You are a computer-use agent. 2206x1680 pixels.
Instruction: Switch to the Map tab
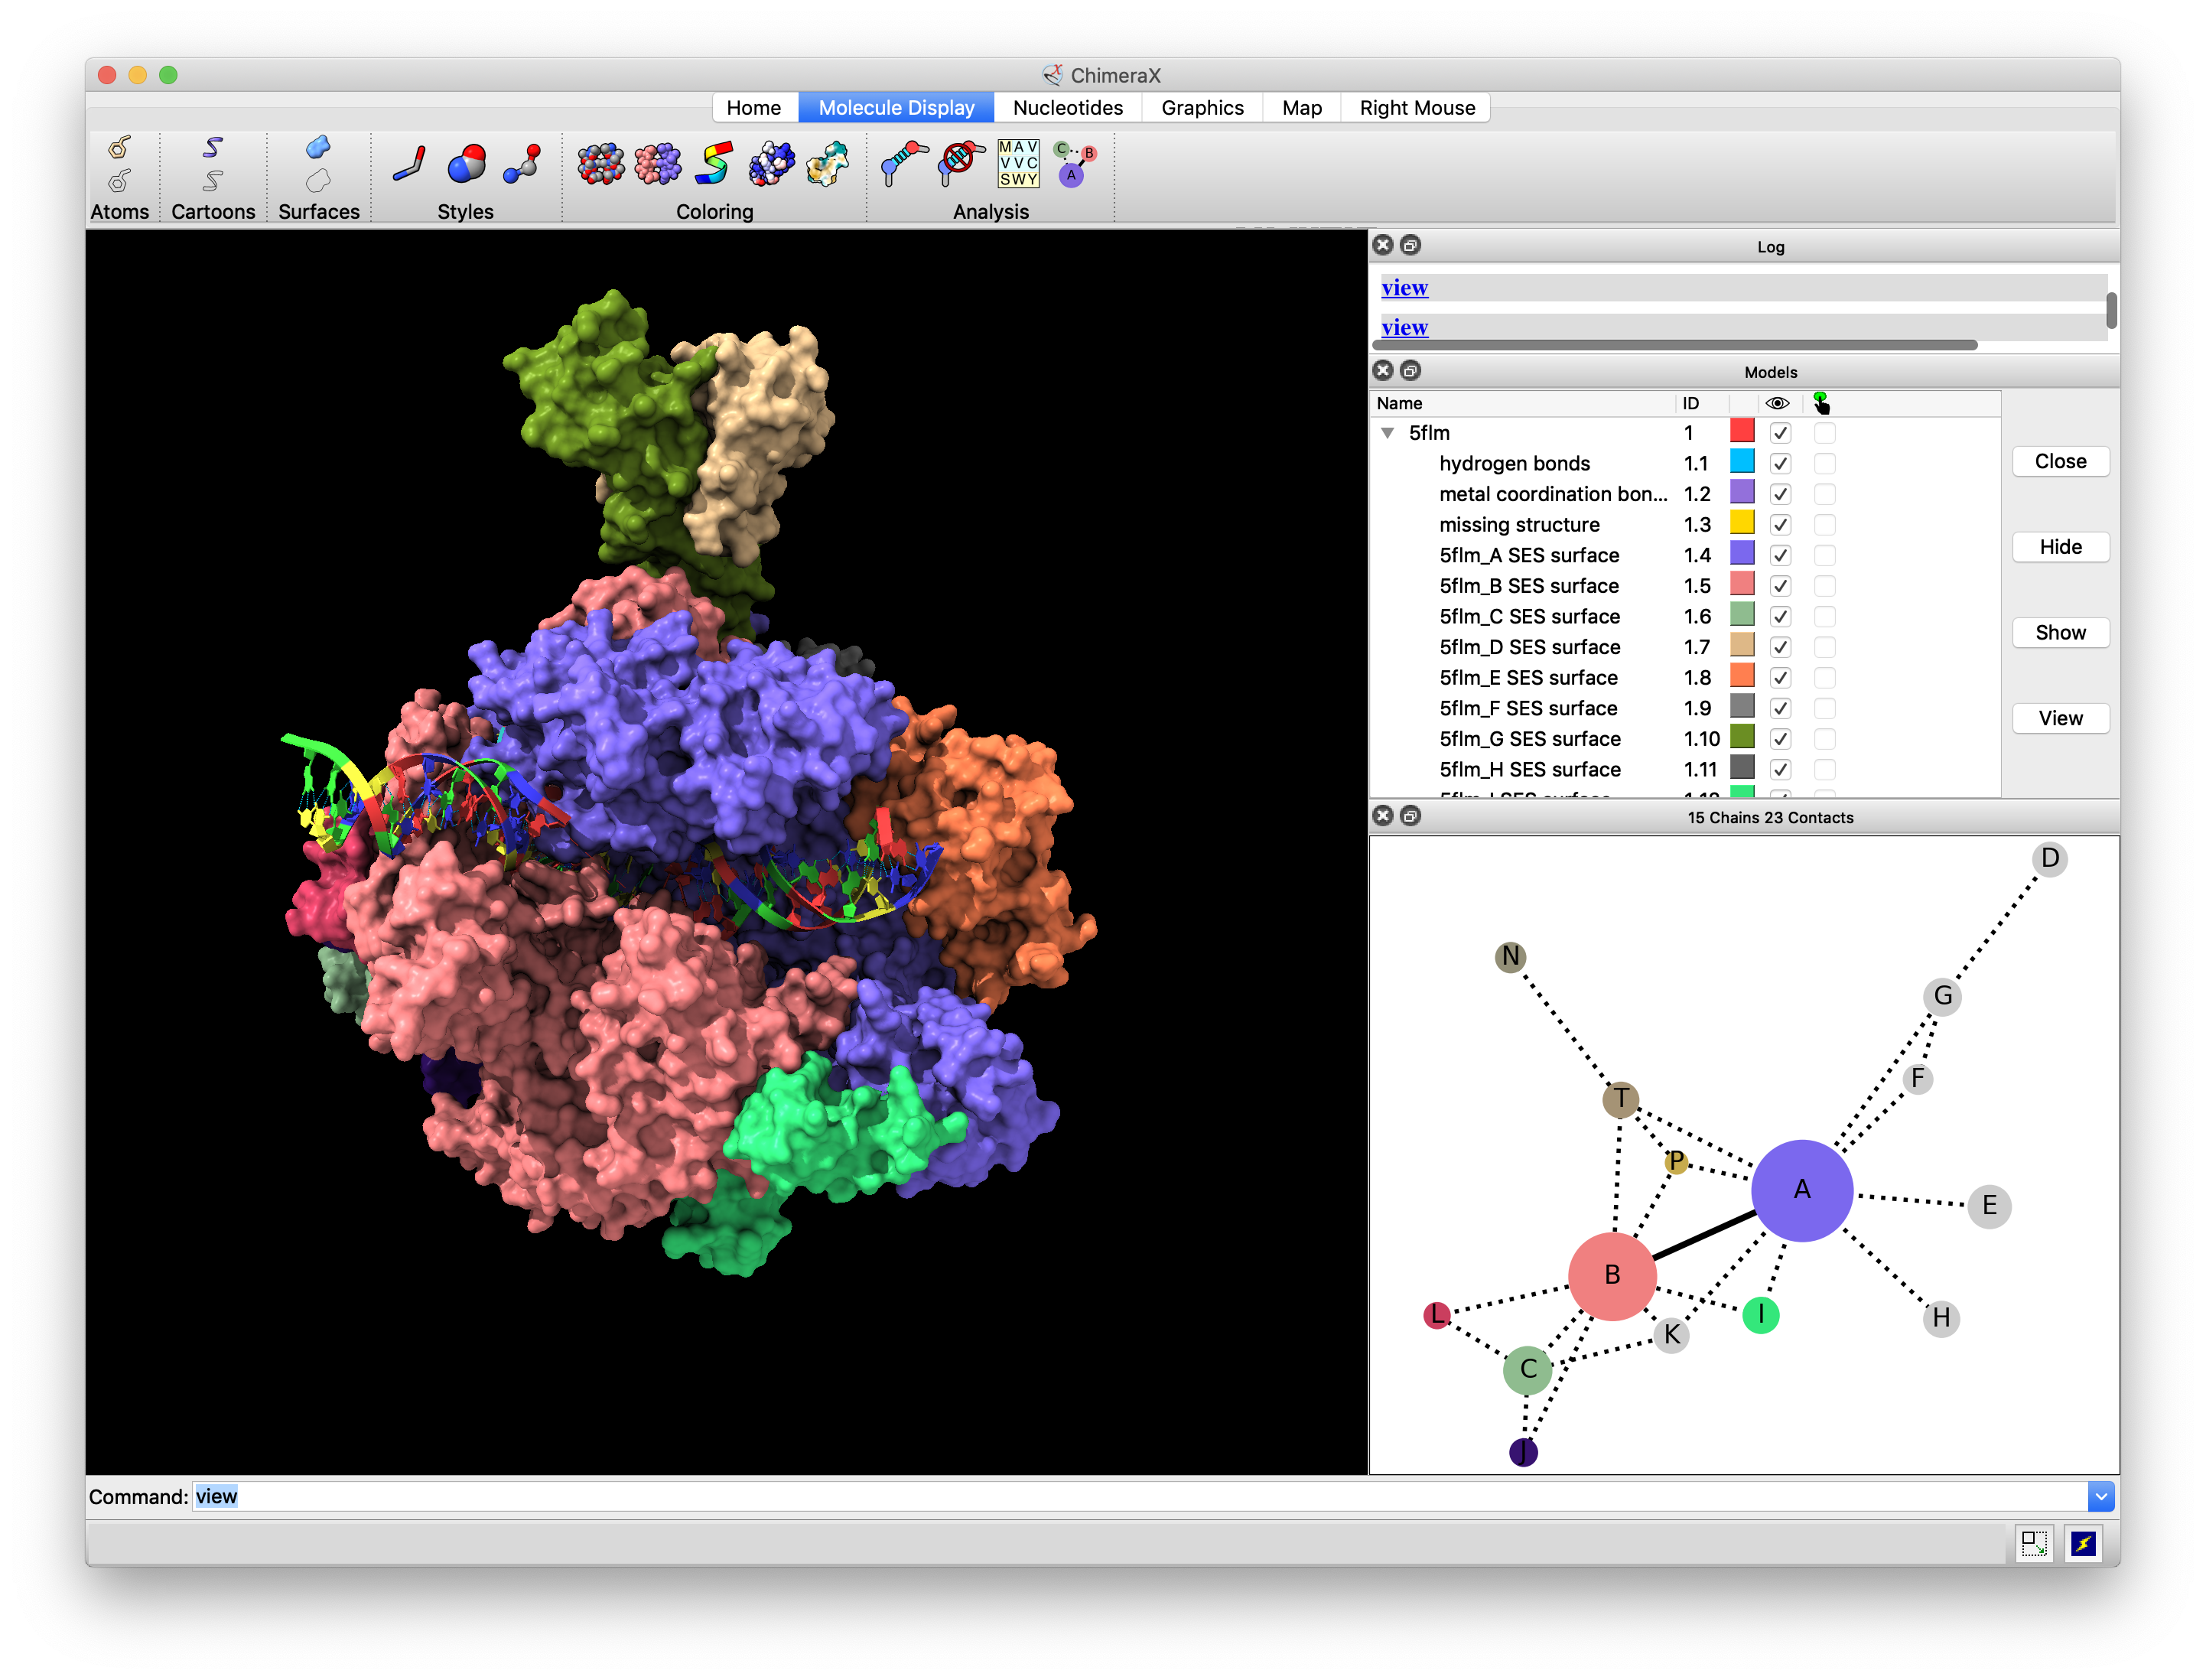[1301, 107]
